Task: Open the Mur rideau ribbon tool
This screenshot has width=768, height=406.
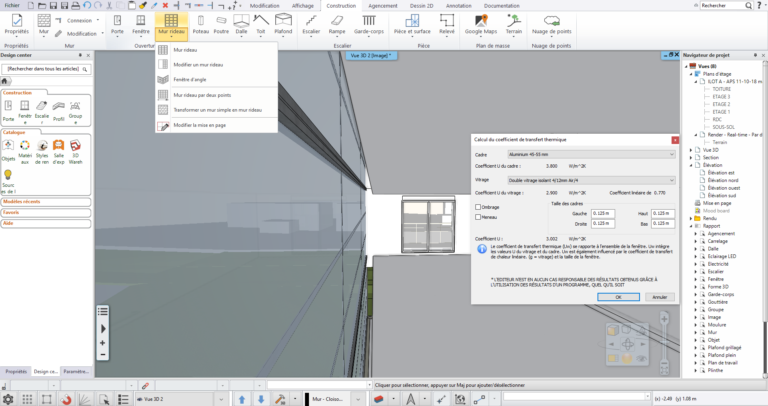Action: pyautogui.click(x=171, y=25)
